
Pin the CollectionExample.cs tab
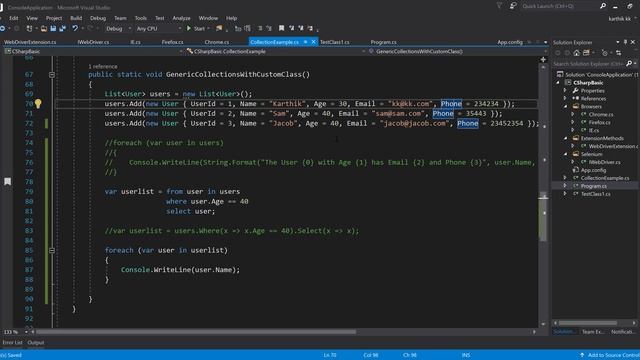click(x=305, y=42)
